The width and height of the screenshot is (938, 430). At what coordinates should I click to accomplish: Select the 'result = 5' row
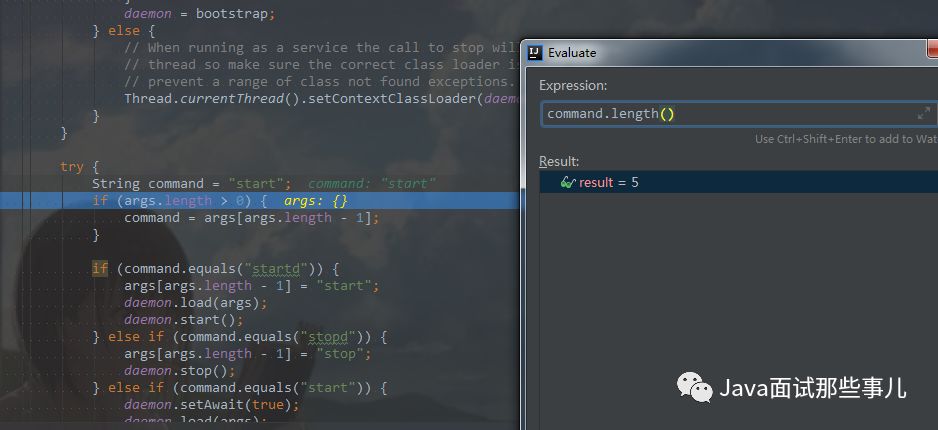pos(739,182)
